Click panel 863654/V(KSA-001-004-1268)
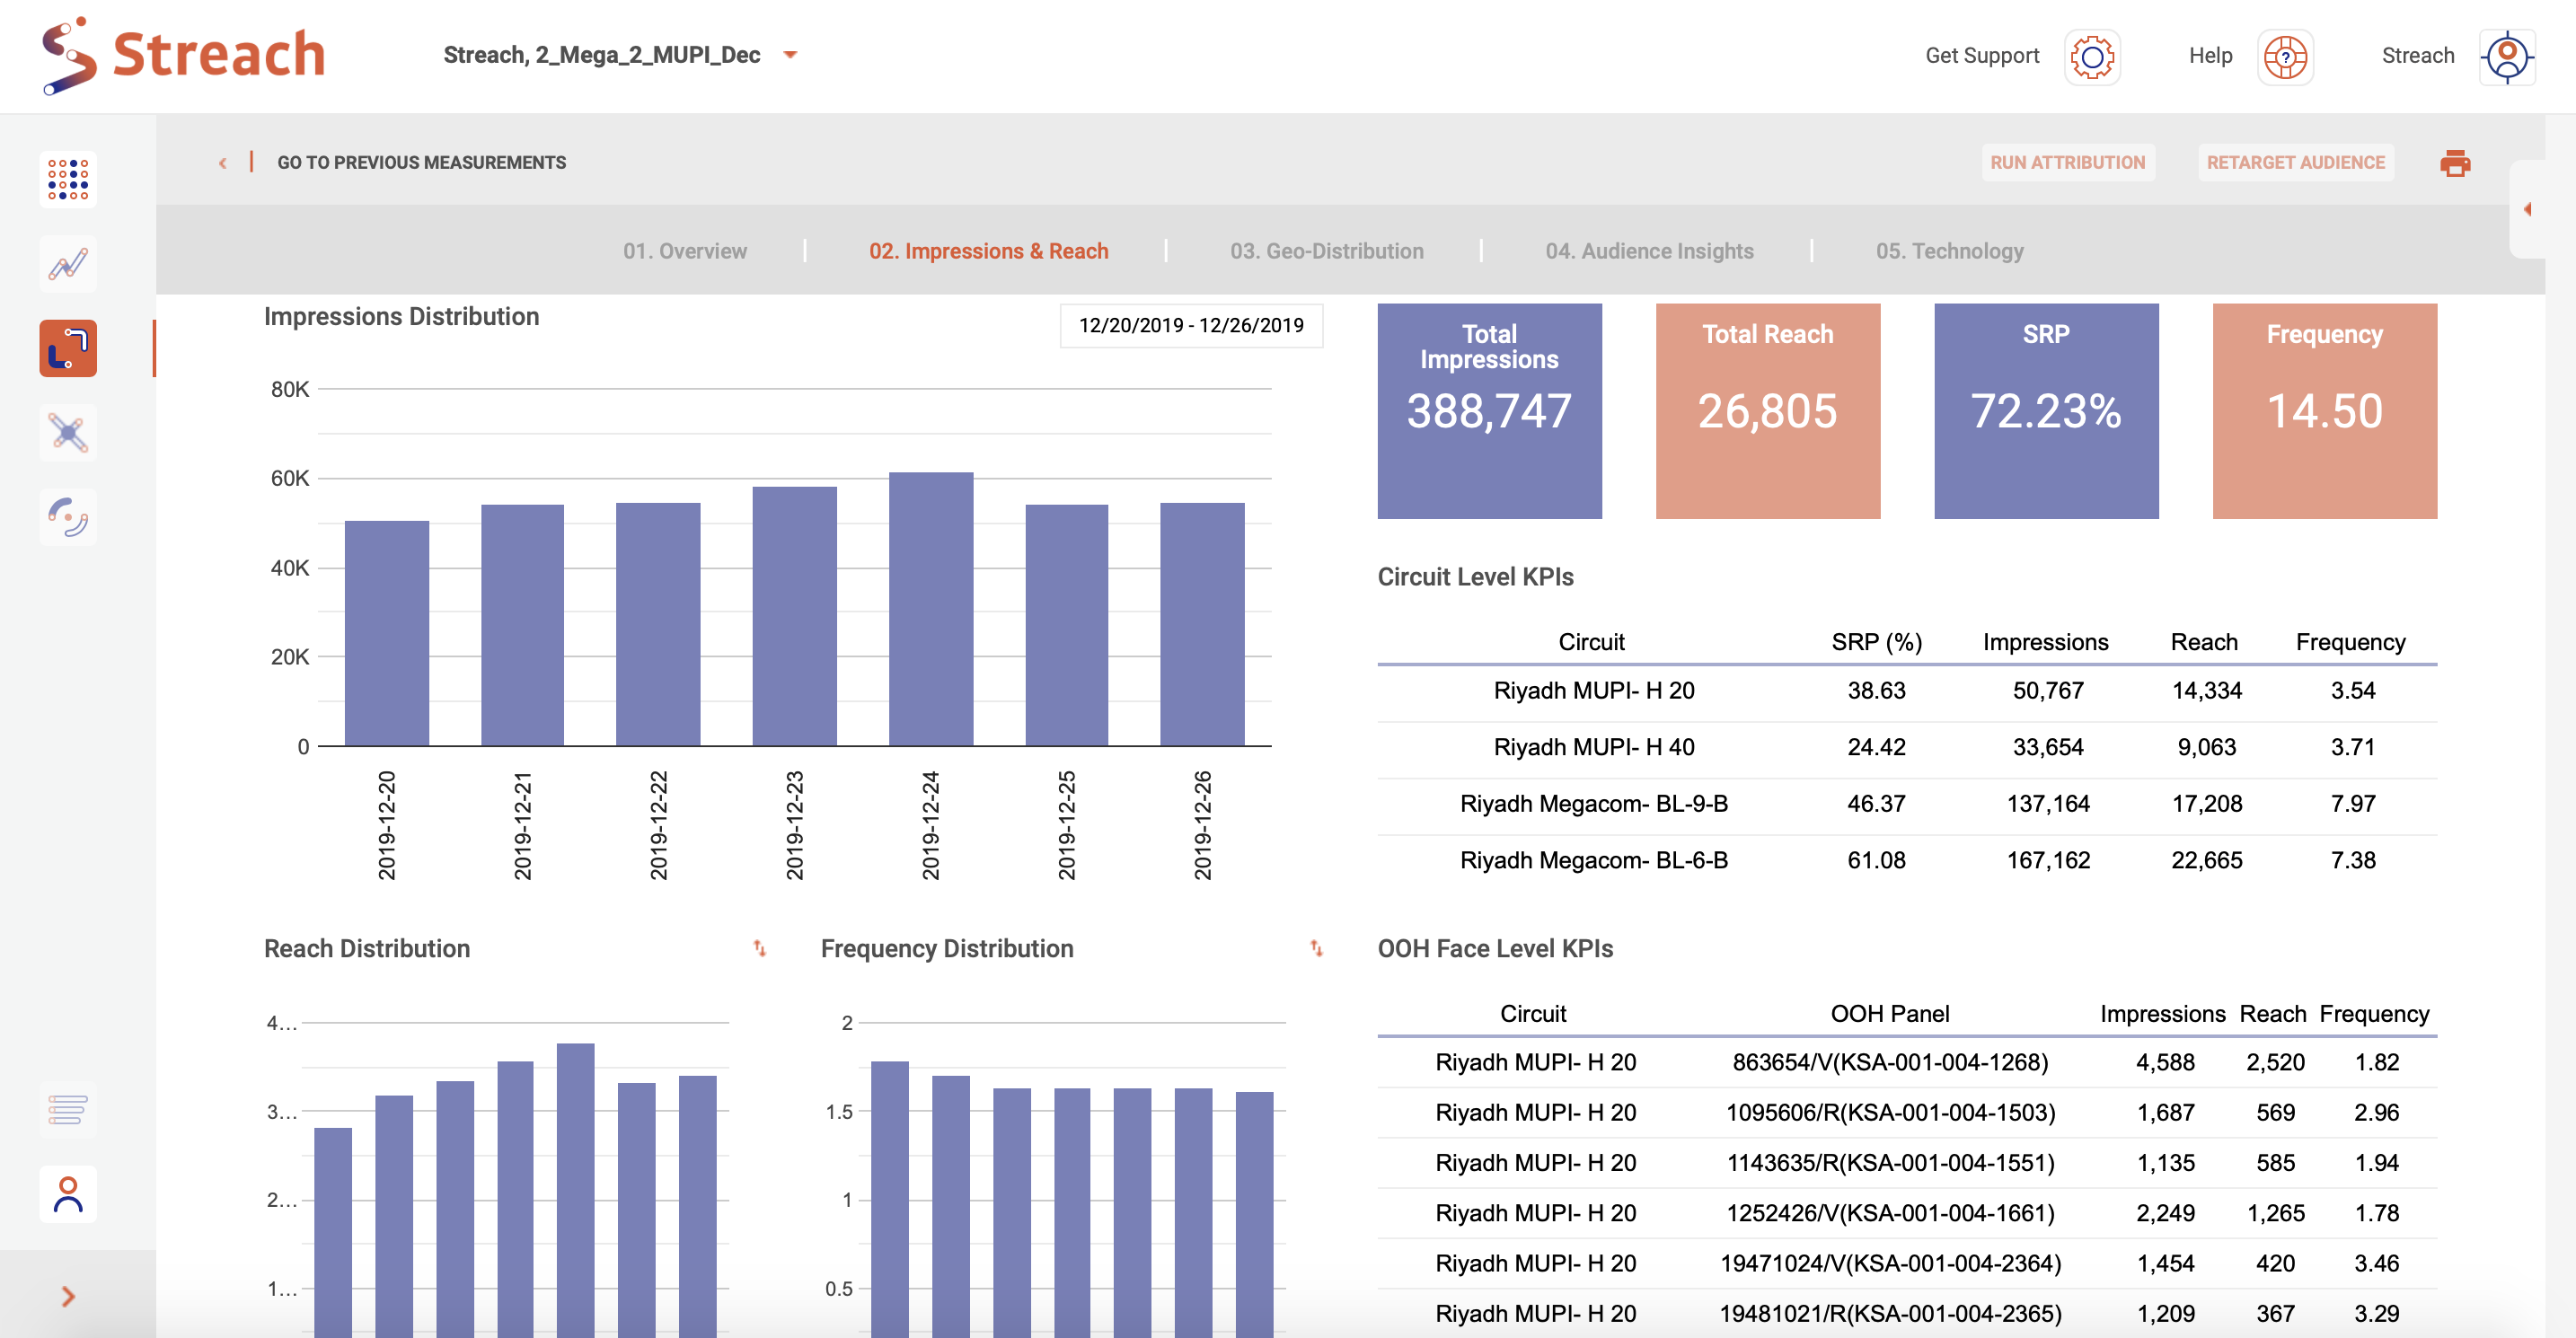Screen dimensions: 2576x1338 coord(1889,1062)
